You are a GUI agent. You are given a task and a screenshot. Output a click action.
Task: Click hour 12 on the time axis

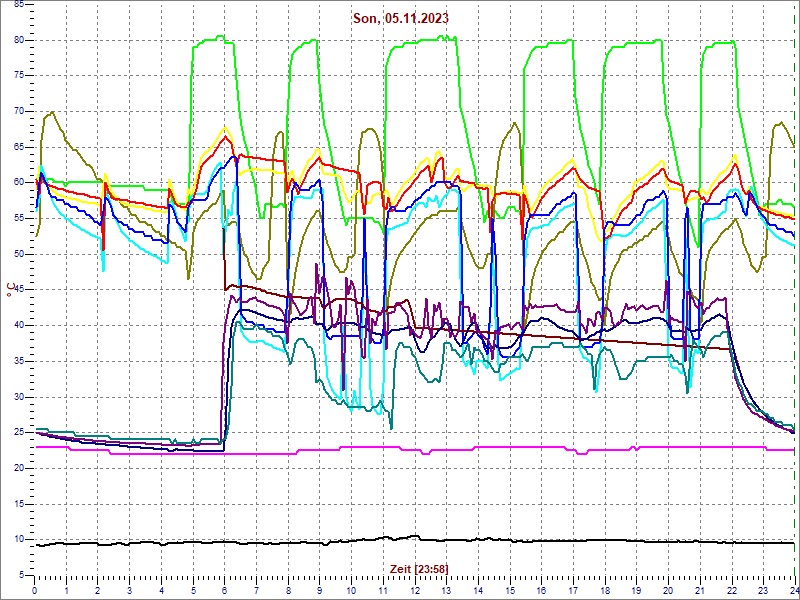pyautogui.click(x=414, y=591)
